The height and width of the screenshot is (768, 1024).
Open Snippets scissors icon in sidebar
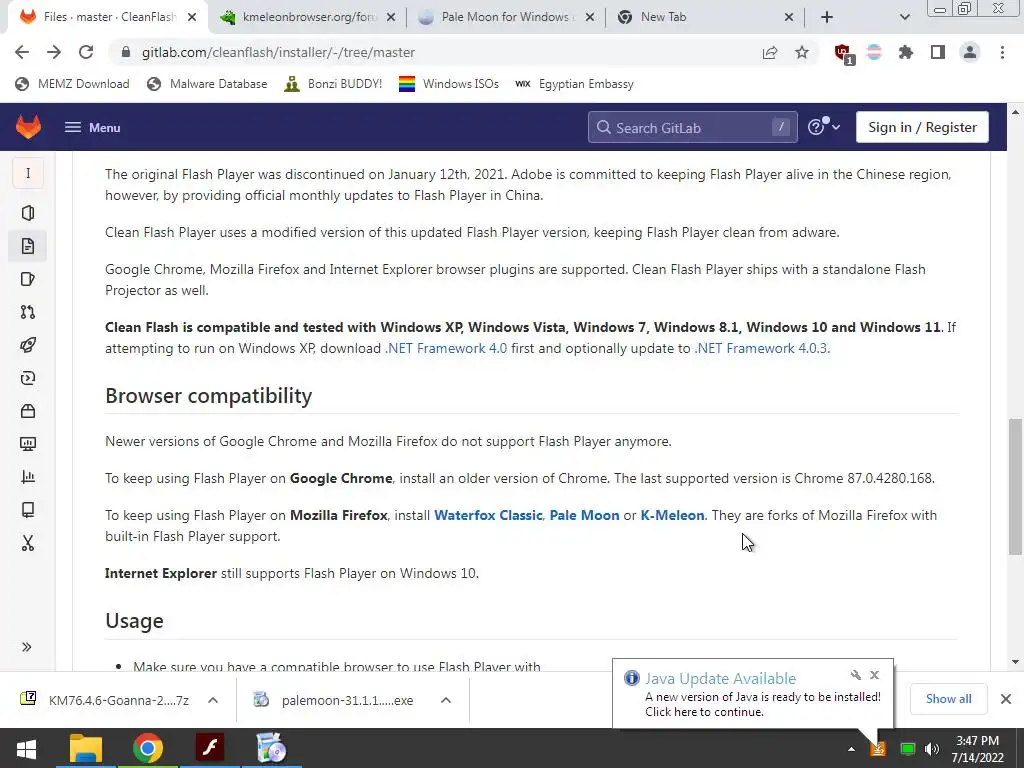point(27,543)
